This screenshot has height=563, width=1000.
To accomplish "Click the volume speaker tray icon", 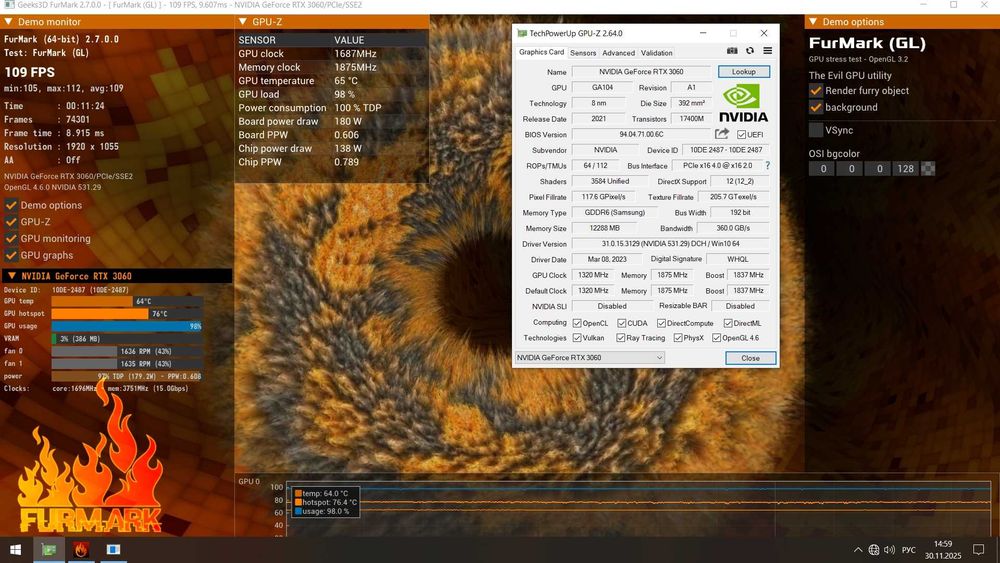I will tap(890, 550).
